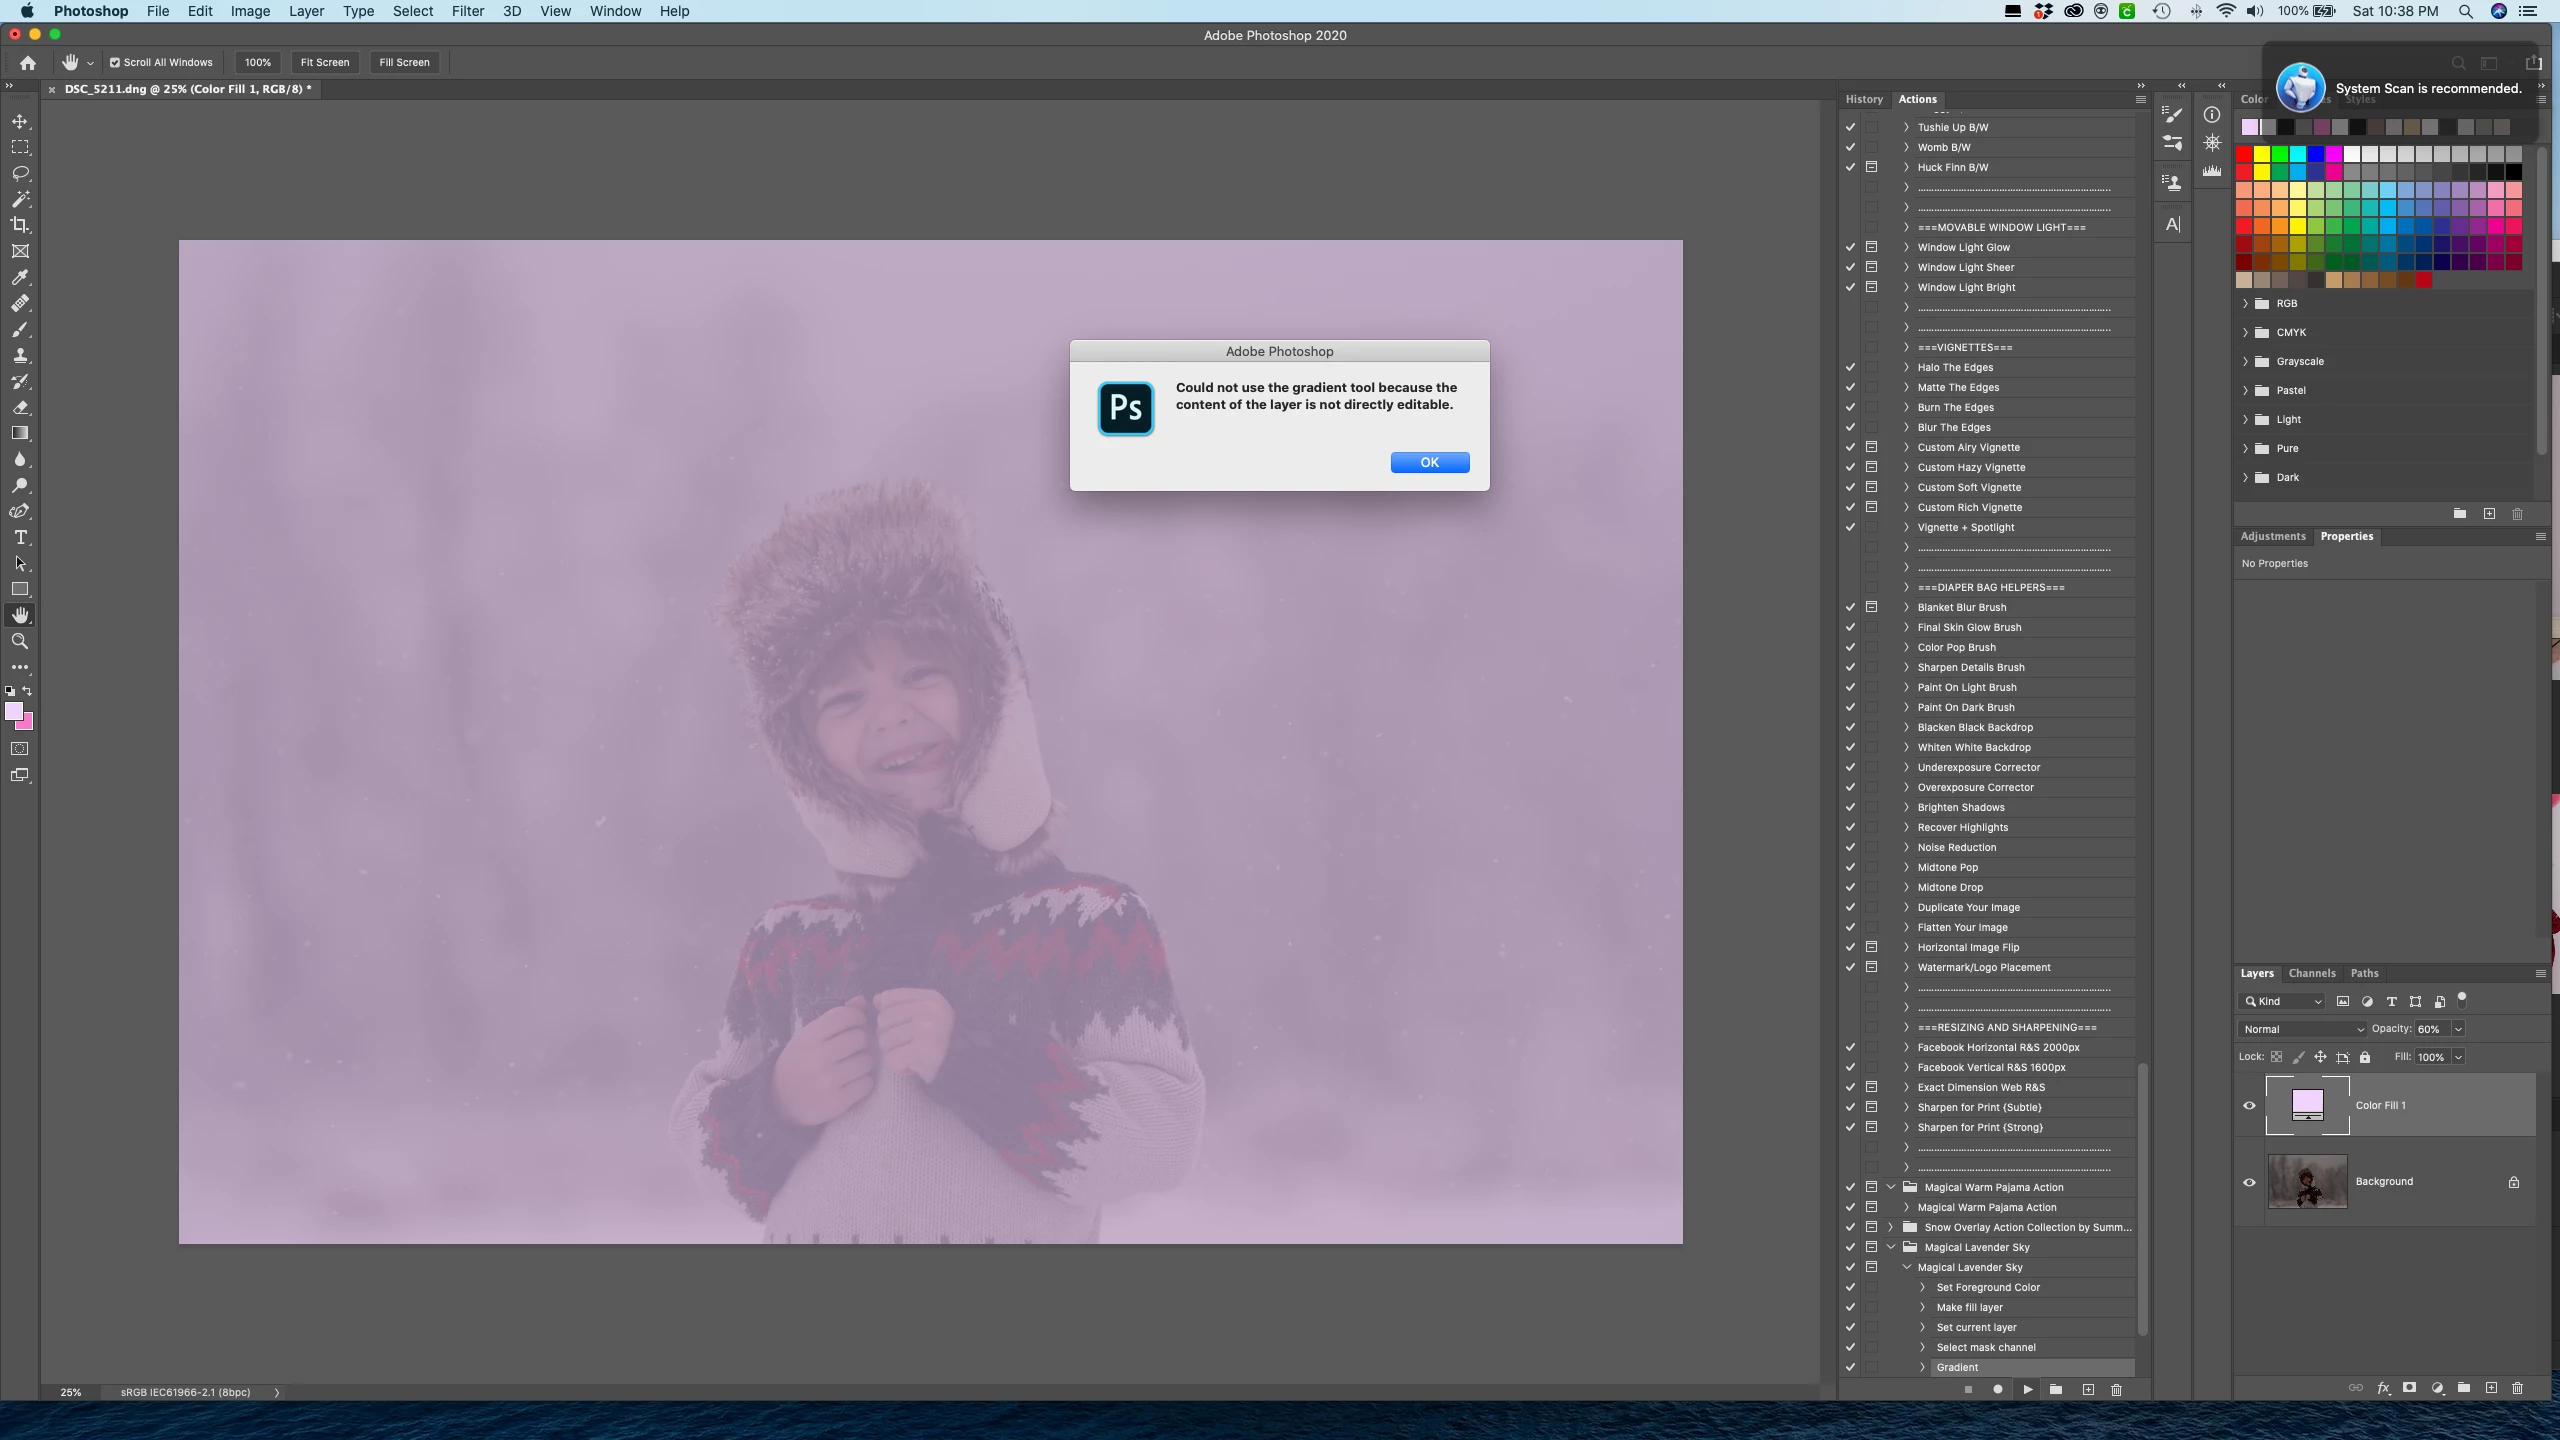Click the Play selection button in Actions
Viewport: 2560px width, 1440px height.
(2027, 1389)
